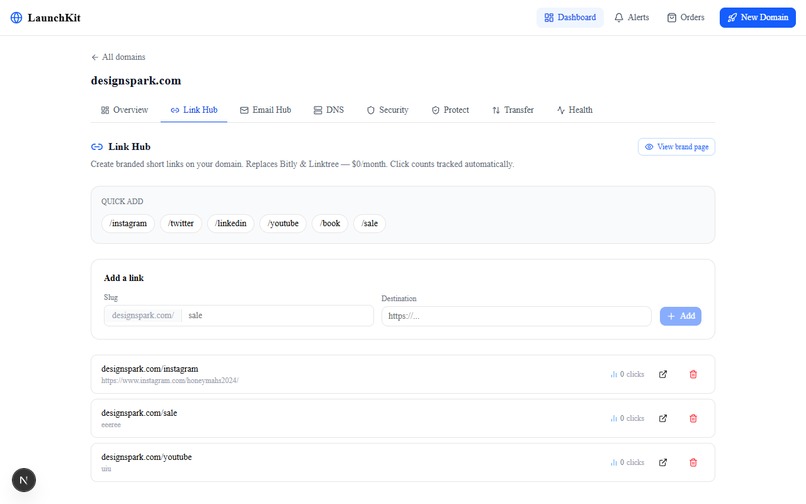Click the Add link button
This screenshot has height=504, width=806.
coord(681,316)
